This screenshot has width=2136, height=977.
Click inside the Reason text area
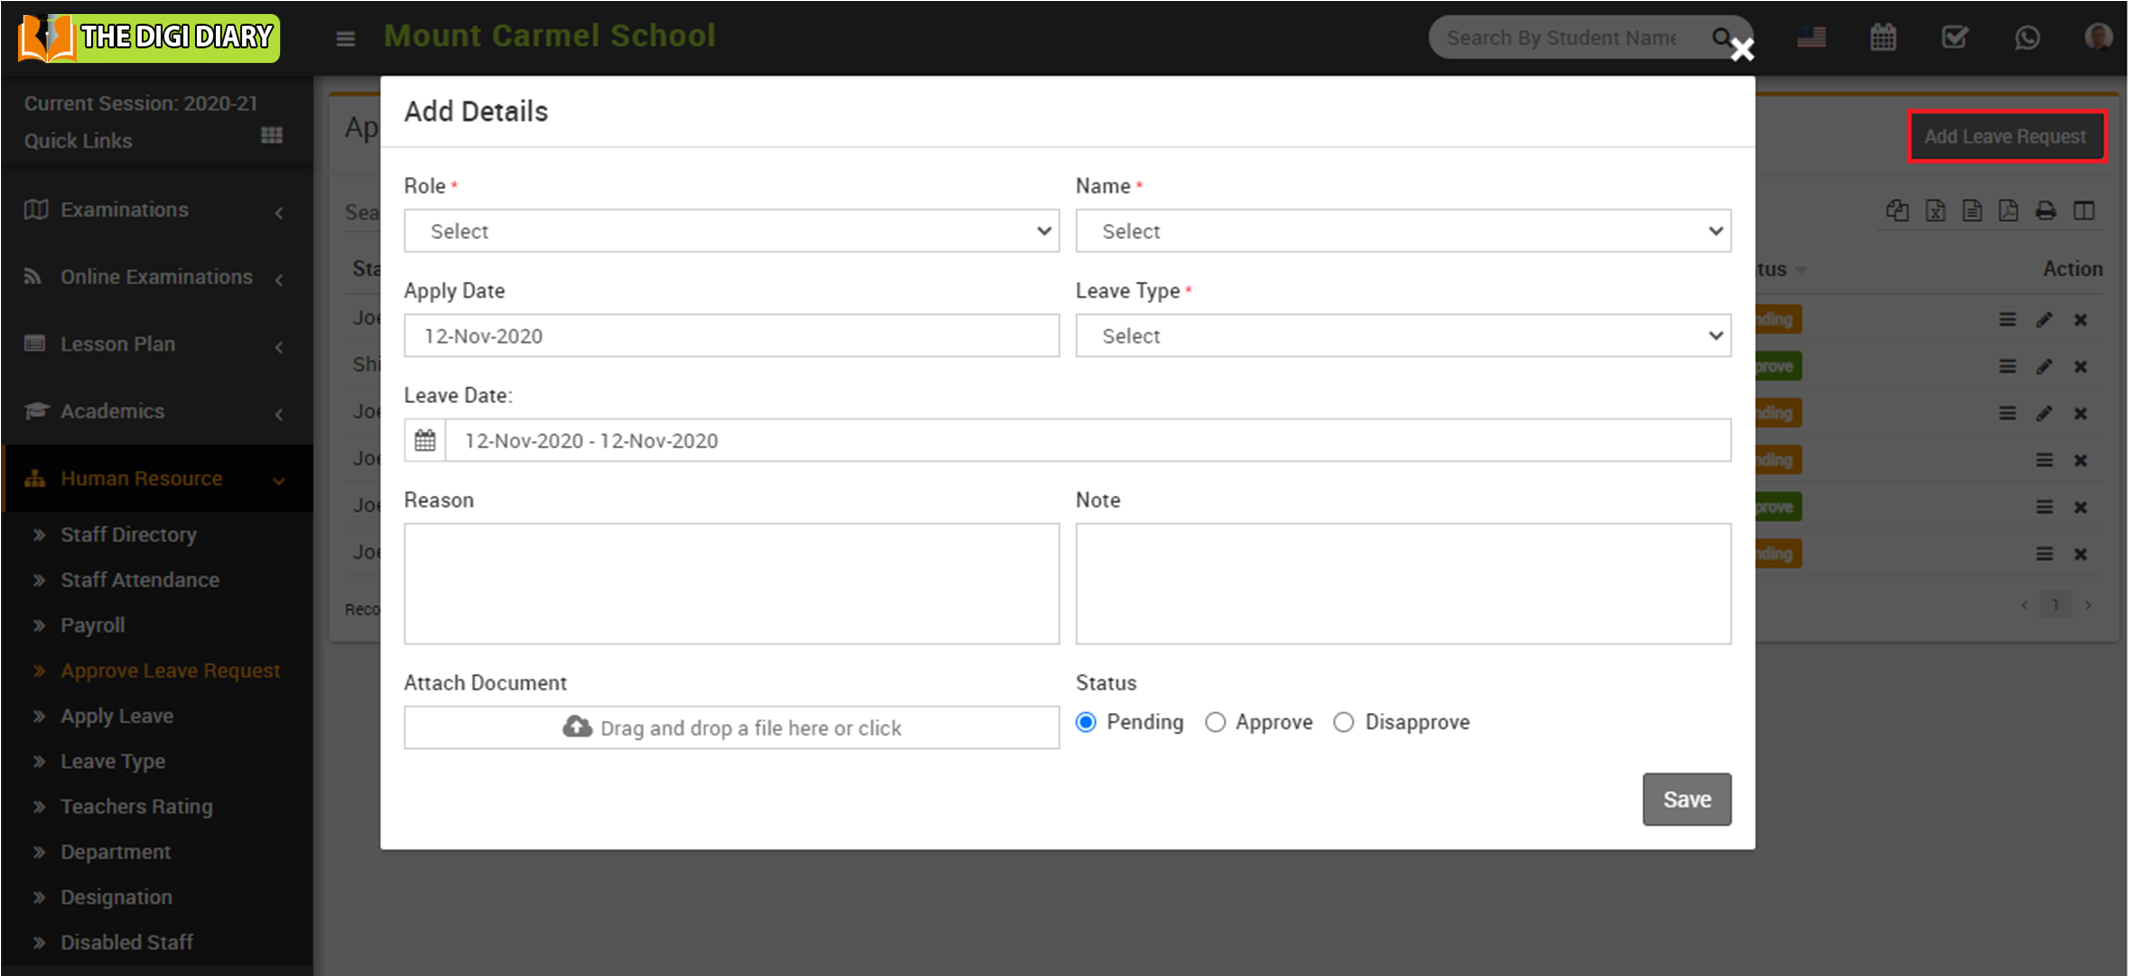click(731, 584)
